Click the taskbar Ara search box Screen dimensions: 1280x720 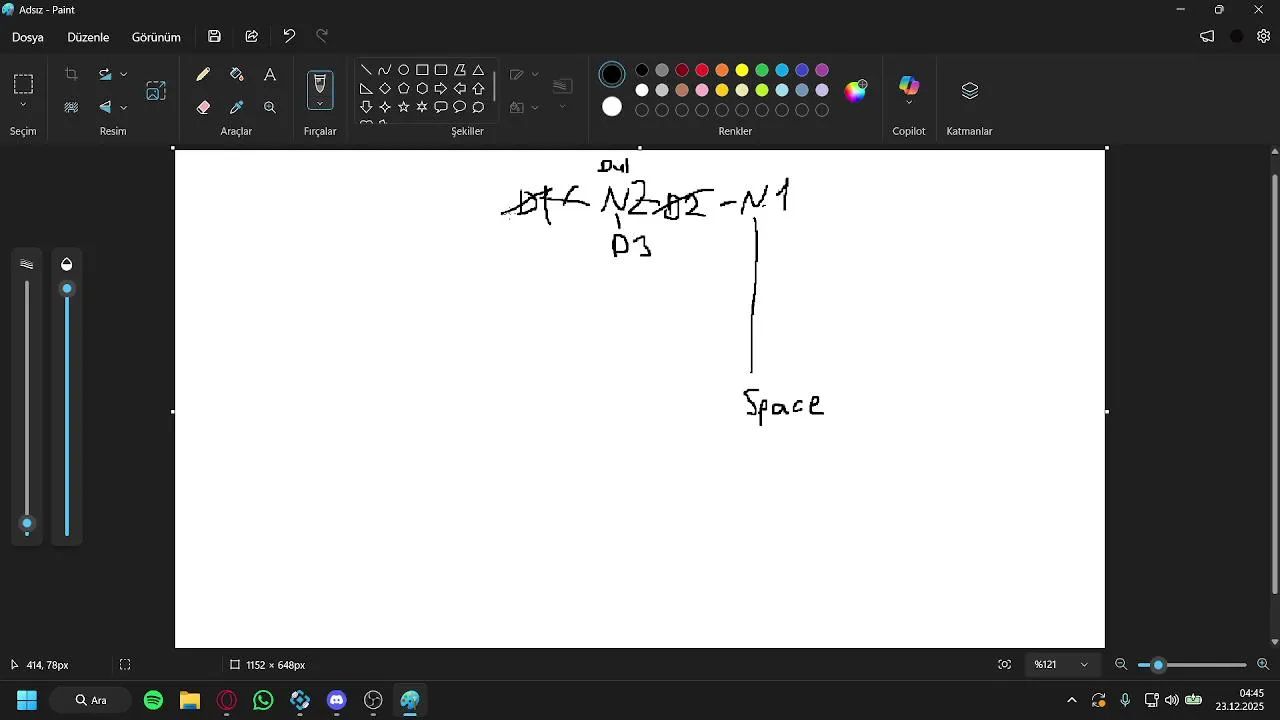coord(89,700)
